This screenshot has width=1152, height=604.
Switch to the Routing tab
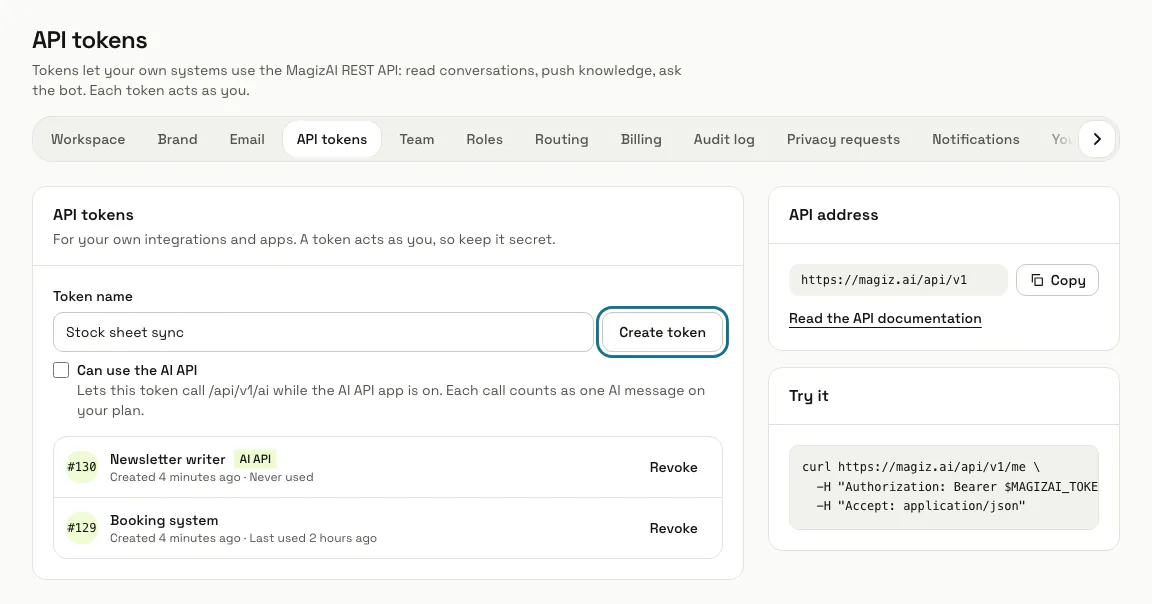click(561, 140)
